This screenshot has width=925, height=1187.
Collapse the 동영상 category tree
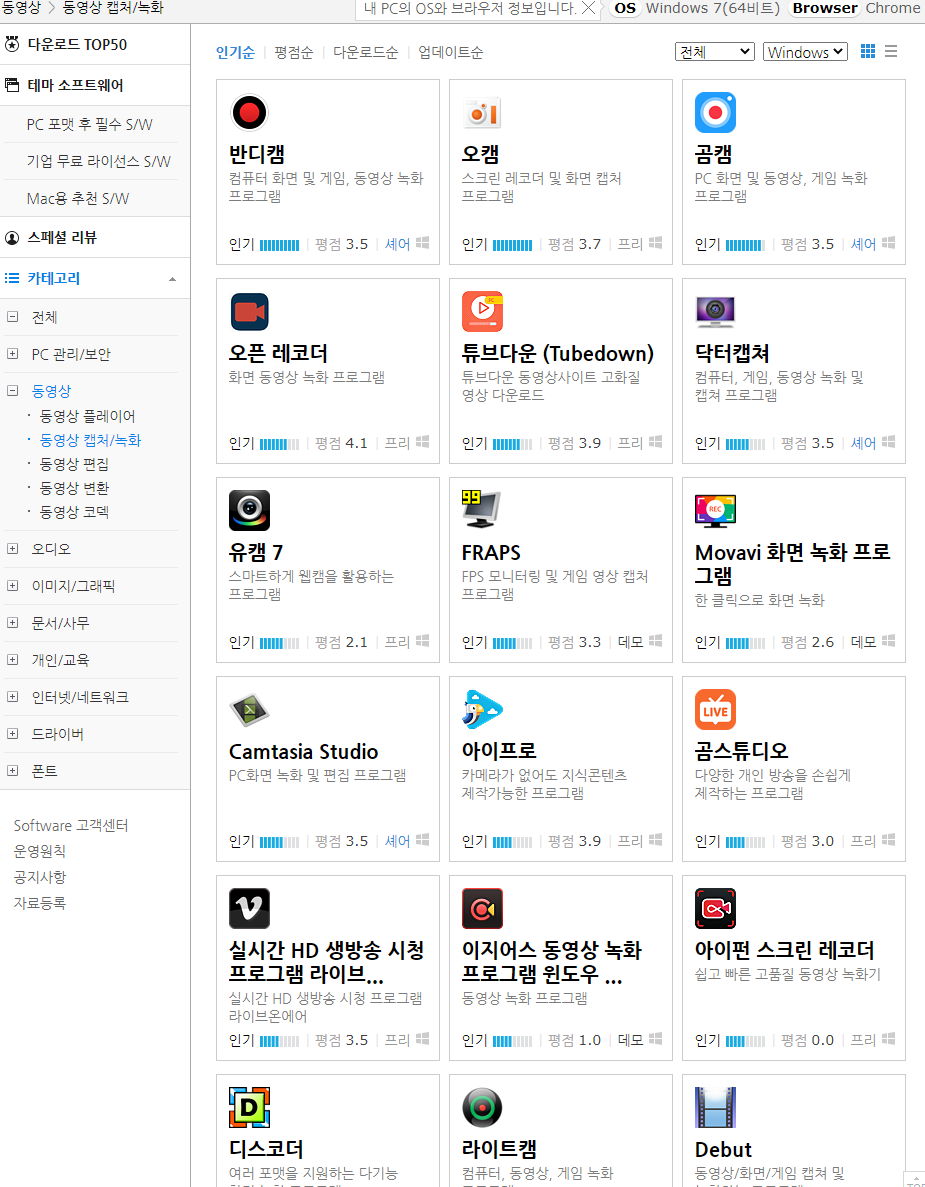(12, 391)
